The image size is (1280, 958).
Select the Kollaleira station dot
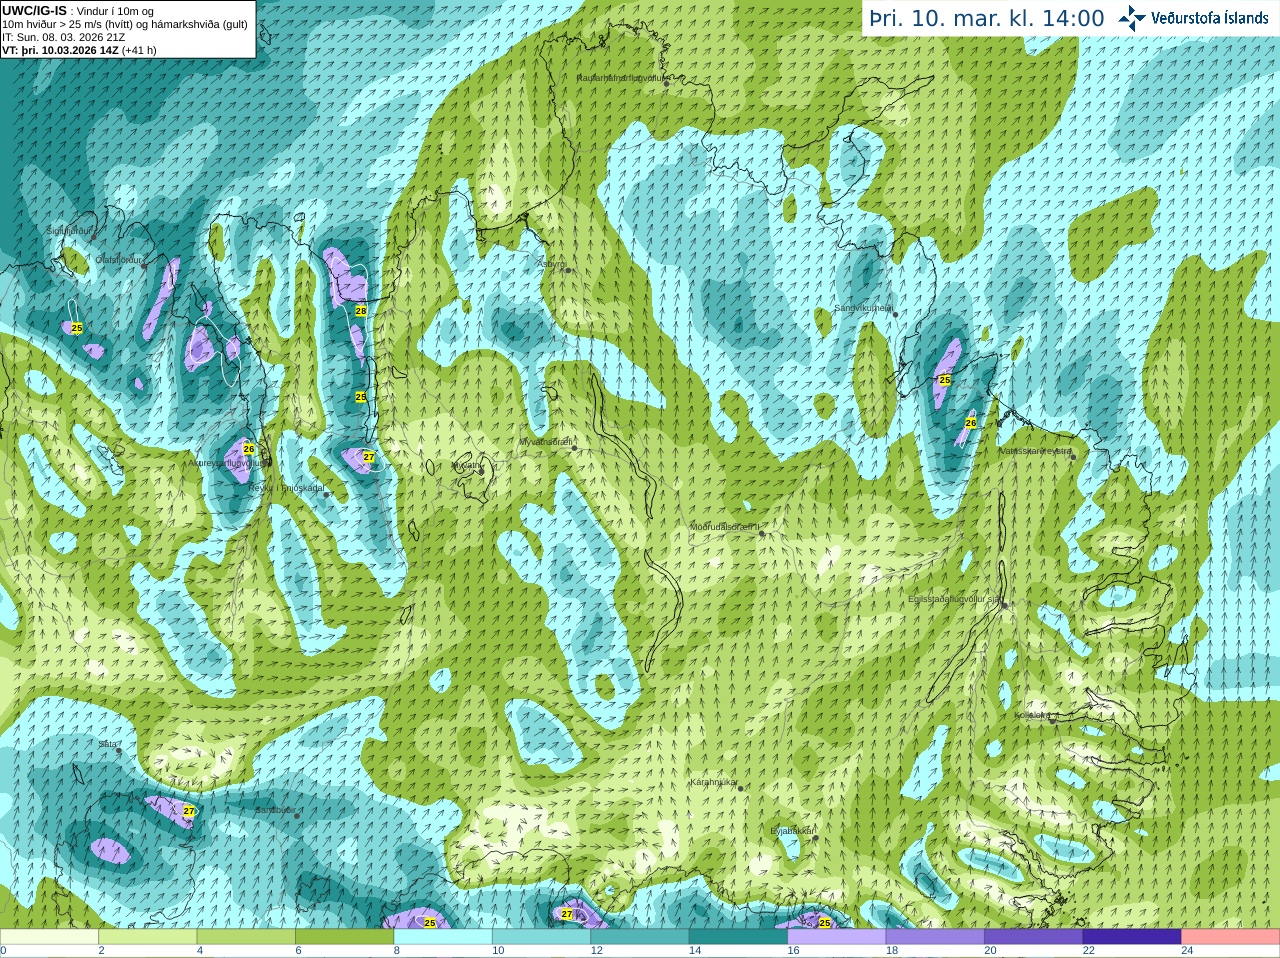pyautogui.click(x=1053, y=720)
